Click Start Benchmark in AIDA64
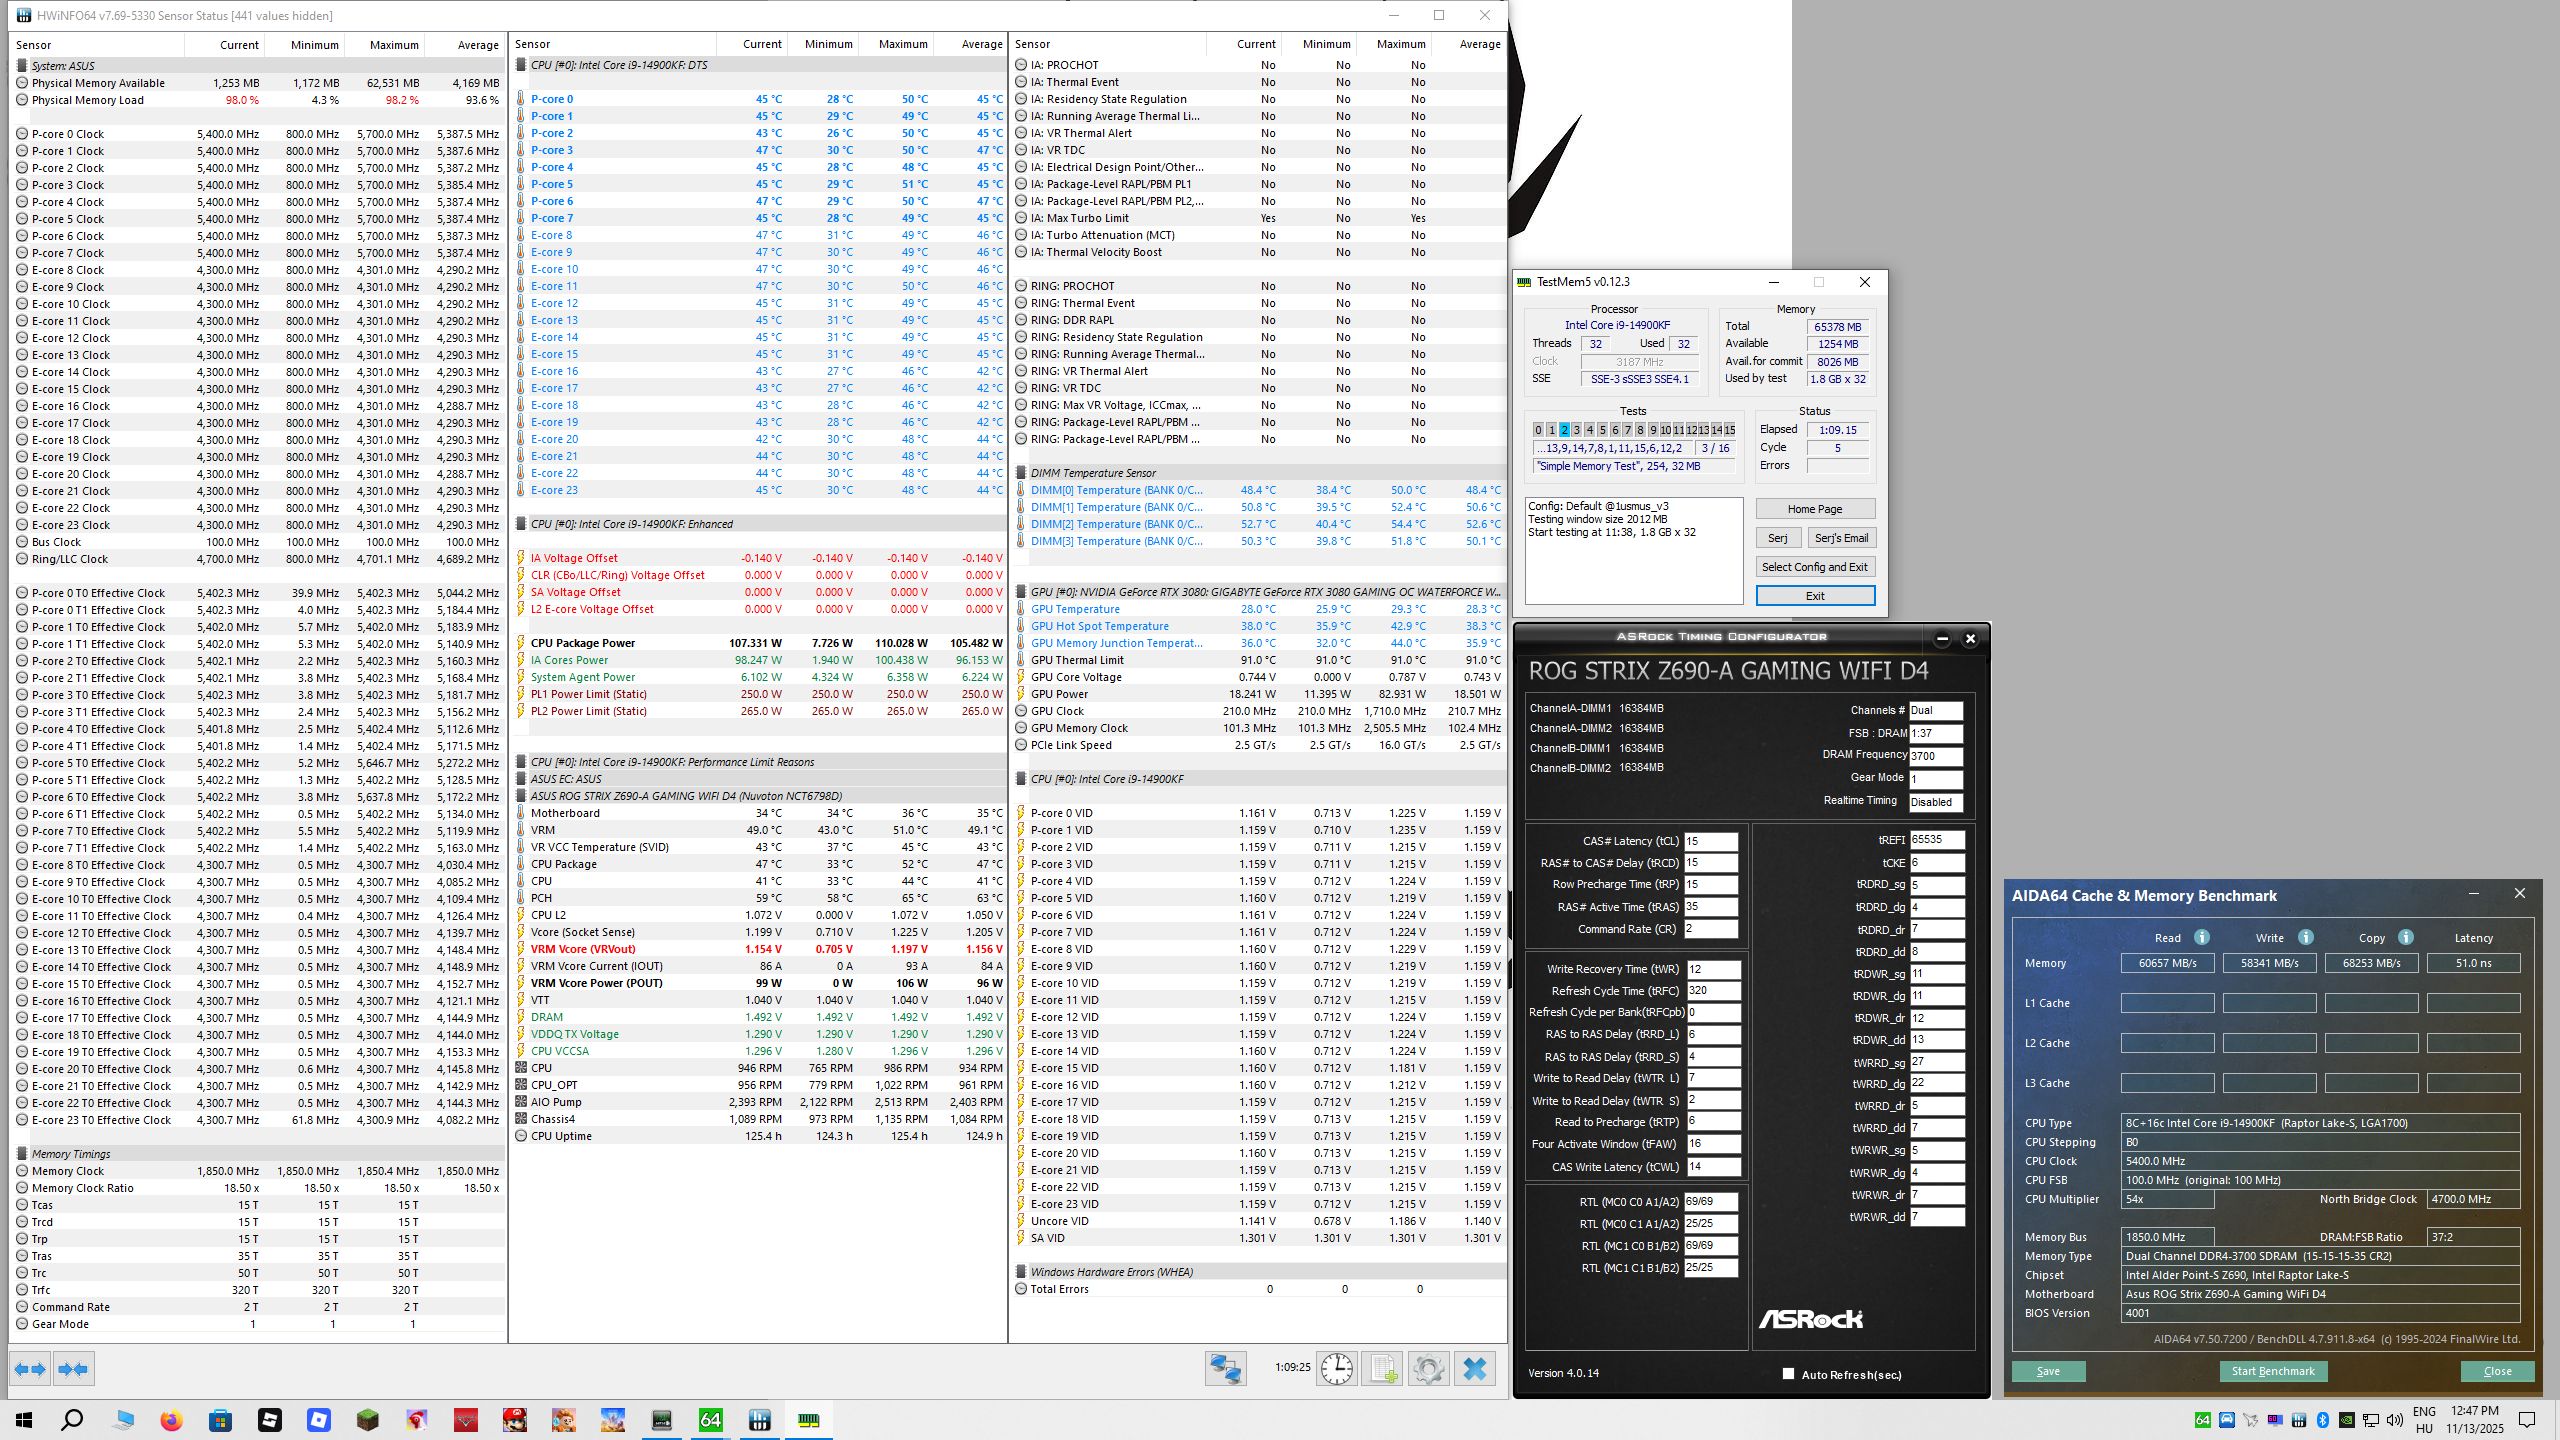The width and height of the screenshot is (2560, 1440). pyautogui.click(x=2272, y=1371)
